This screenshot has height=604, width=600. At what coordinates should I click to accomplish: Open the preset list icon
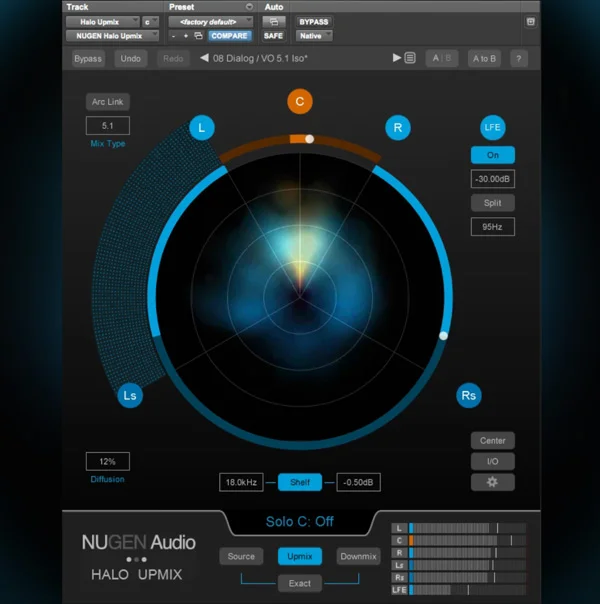[x=410, y=58]
